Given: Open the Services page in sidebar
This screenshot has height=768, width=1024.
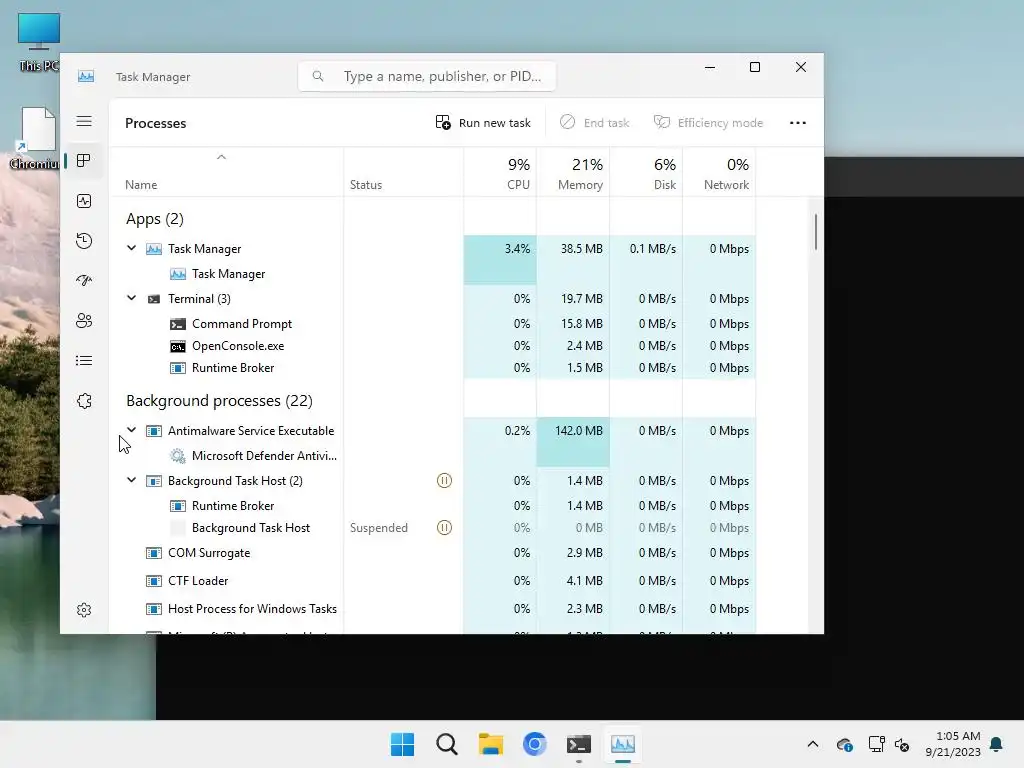Looking at the screenshot, I should click(84, 401).
